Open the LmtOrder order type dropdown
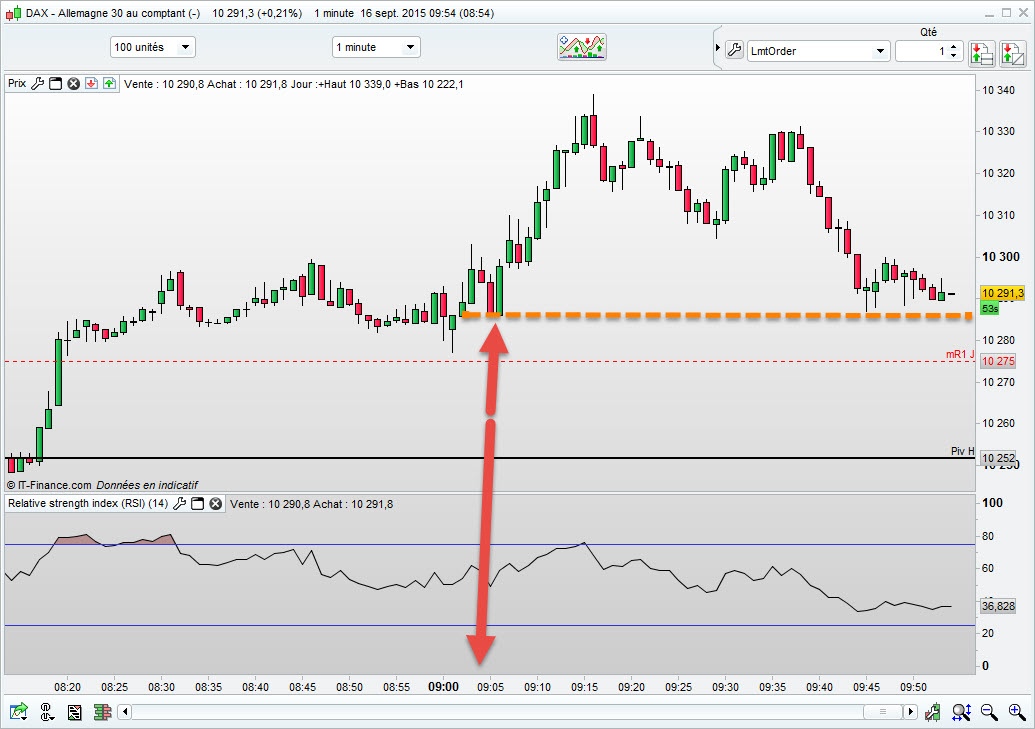 (x=818, y=51)
